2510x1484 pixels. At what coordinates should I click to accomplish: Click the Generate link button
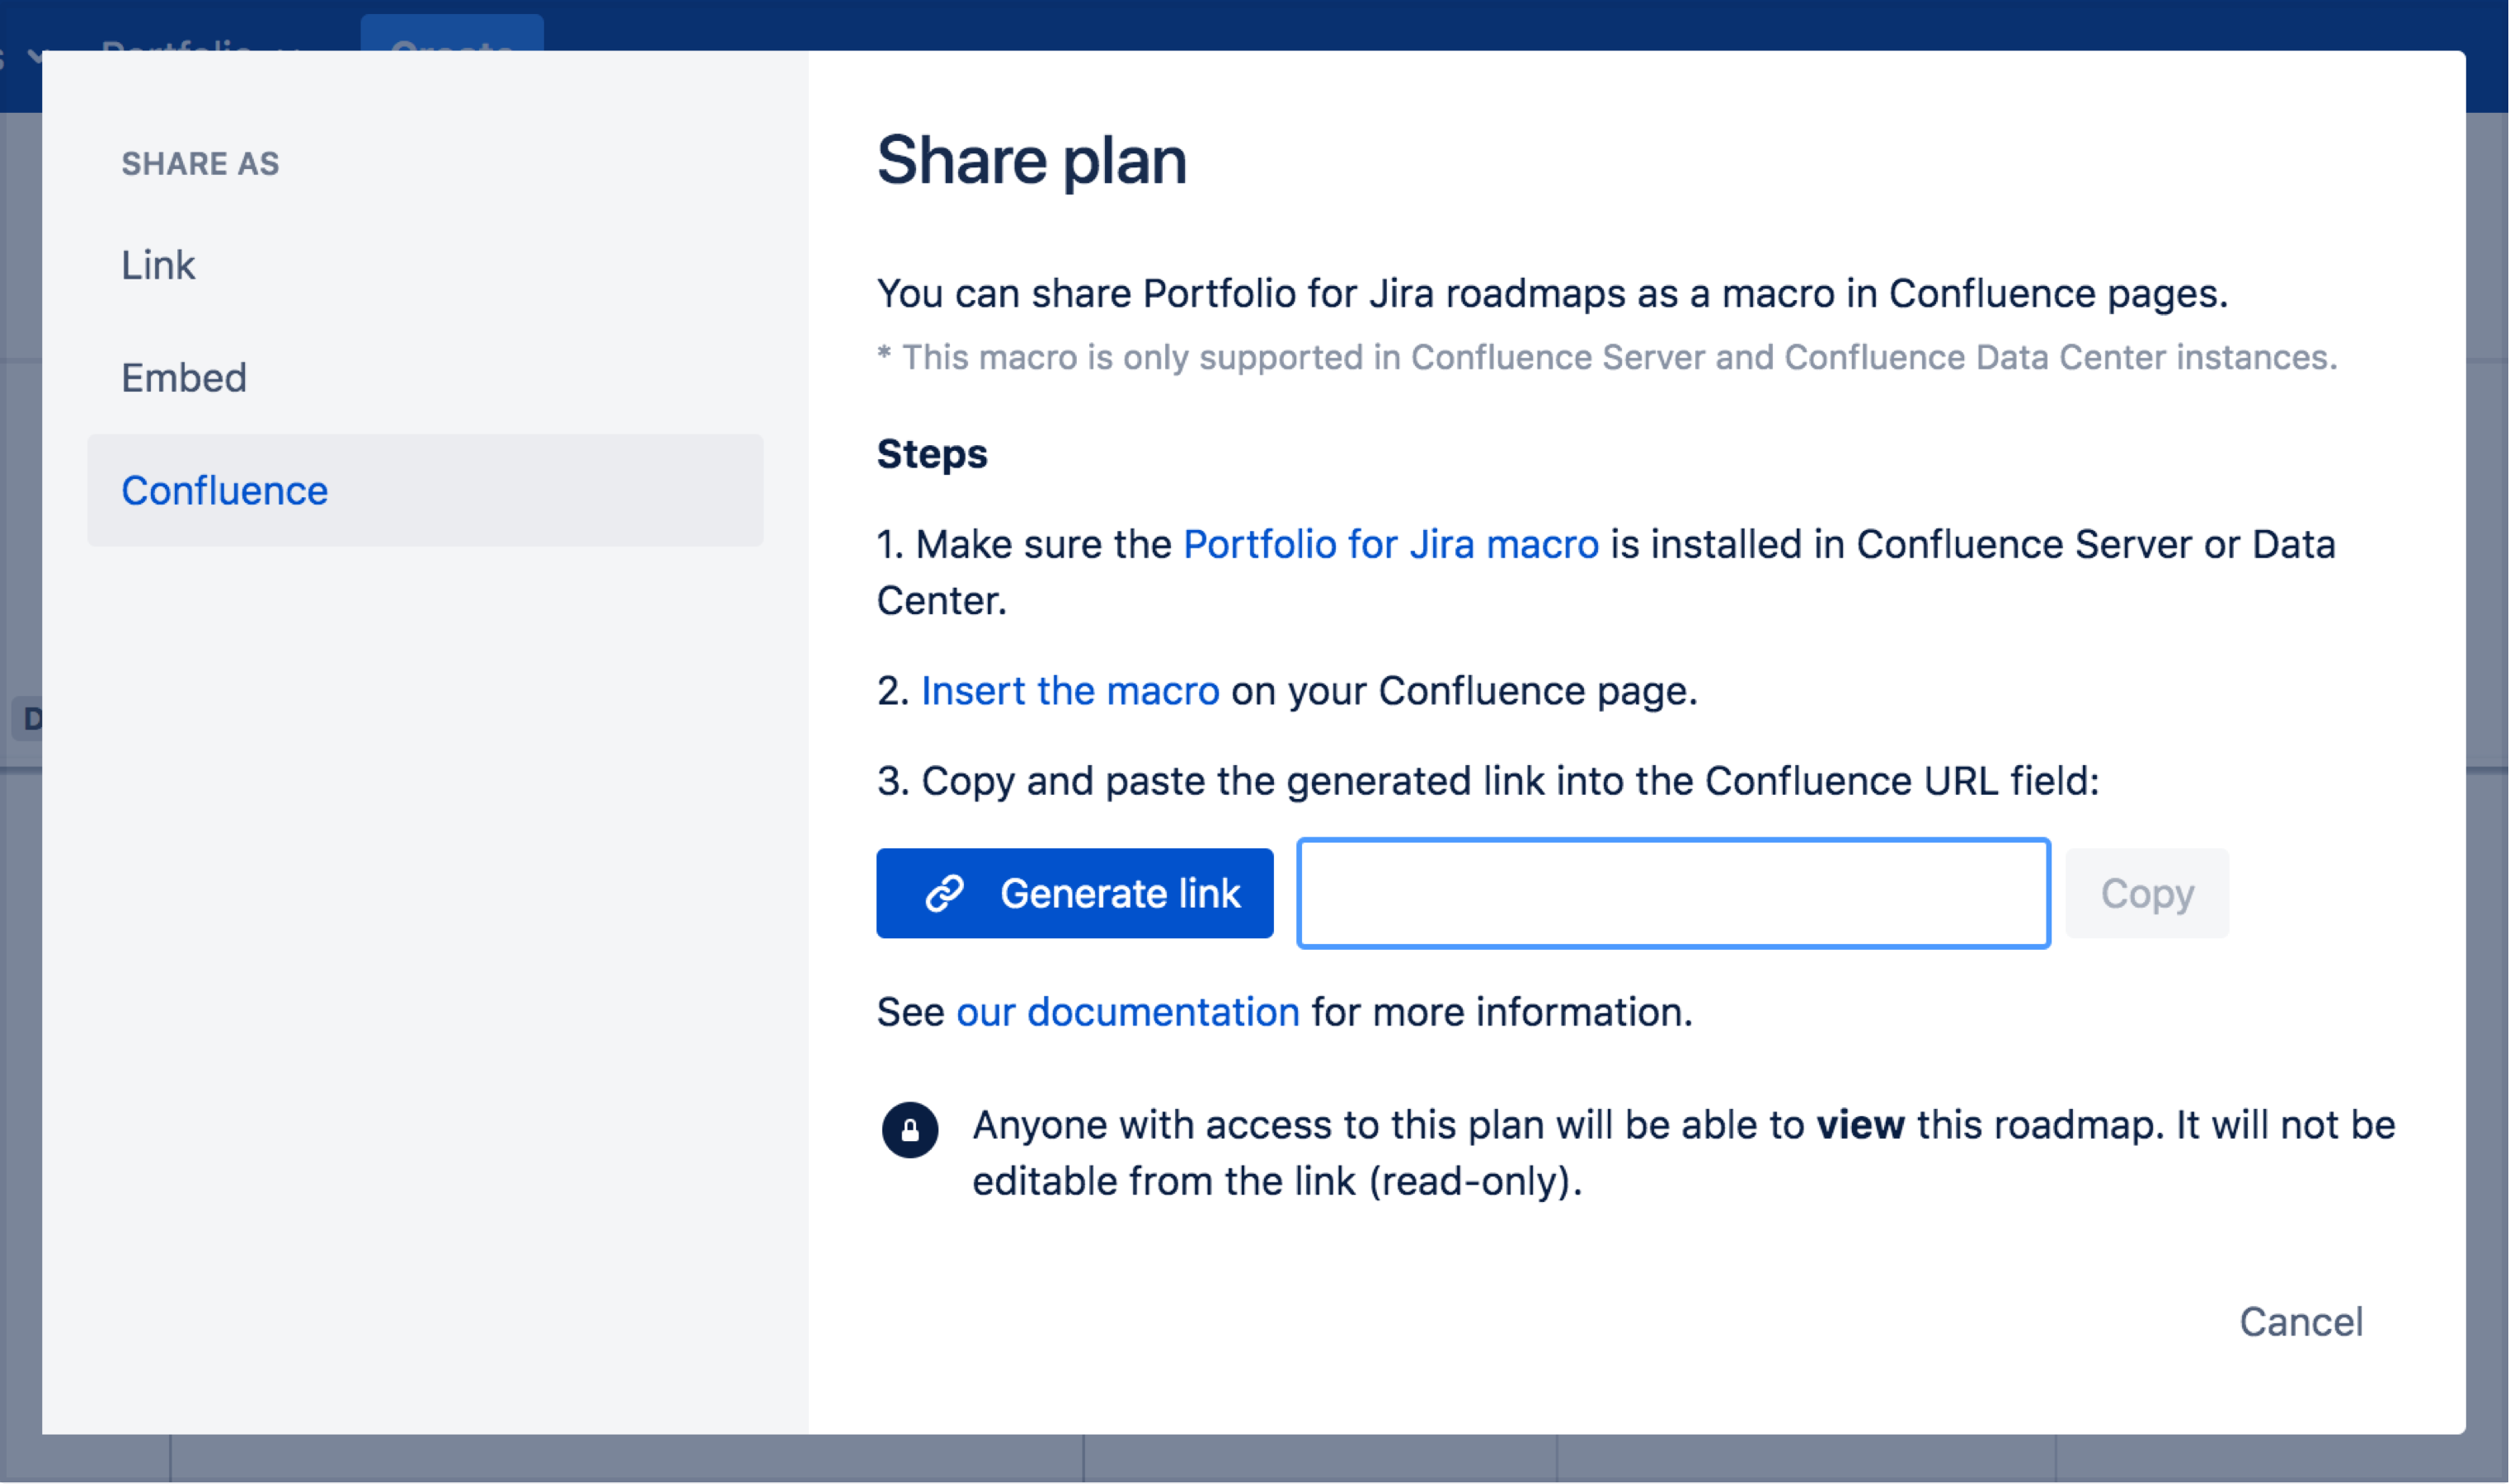1074,893
